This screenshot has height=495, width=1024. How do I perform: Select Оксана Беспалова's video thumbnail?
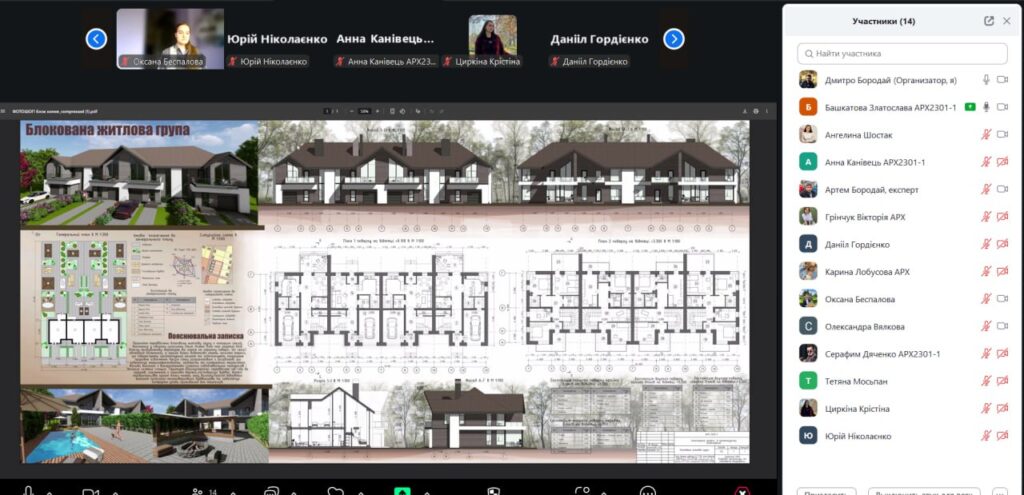[170, 38]
